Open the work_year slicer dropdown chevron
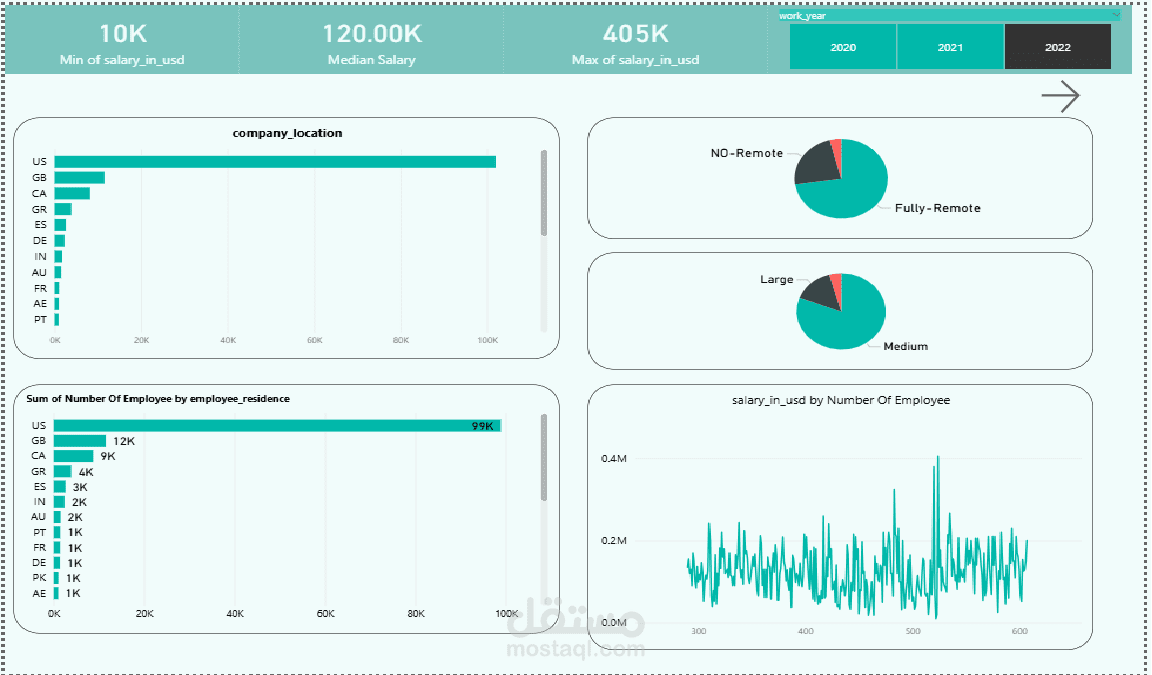This screenshot has width=1152, height=675. point(1115,15)
